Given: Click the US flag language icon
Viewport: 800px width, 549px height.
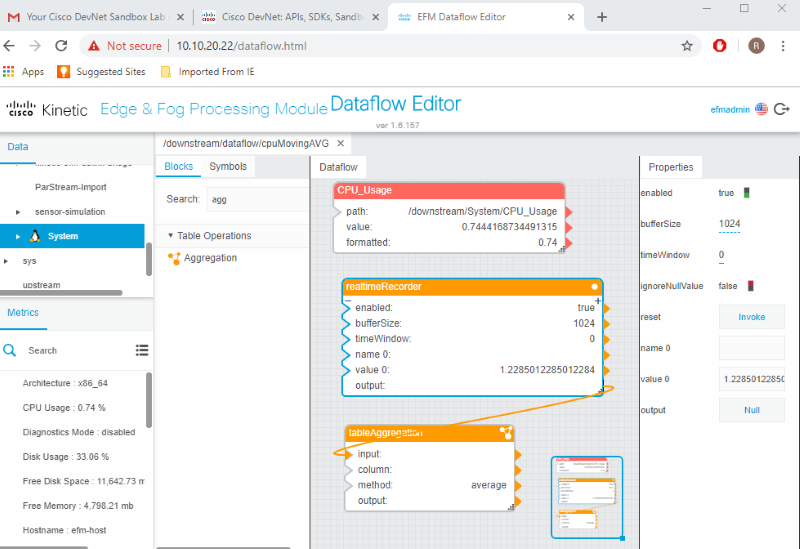Looking at the screenshot, I should 761,109.
